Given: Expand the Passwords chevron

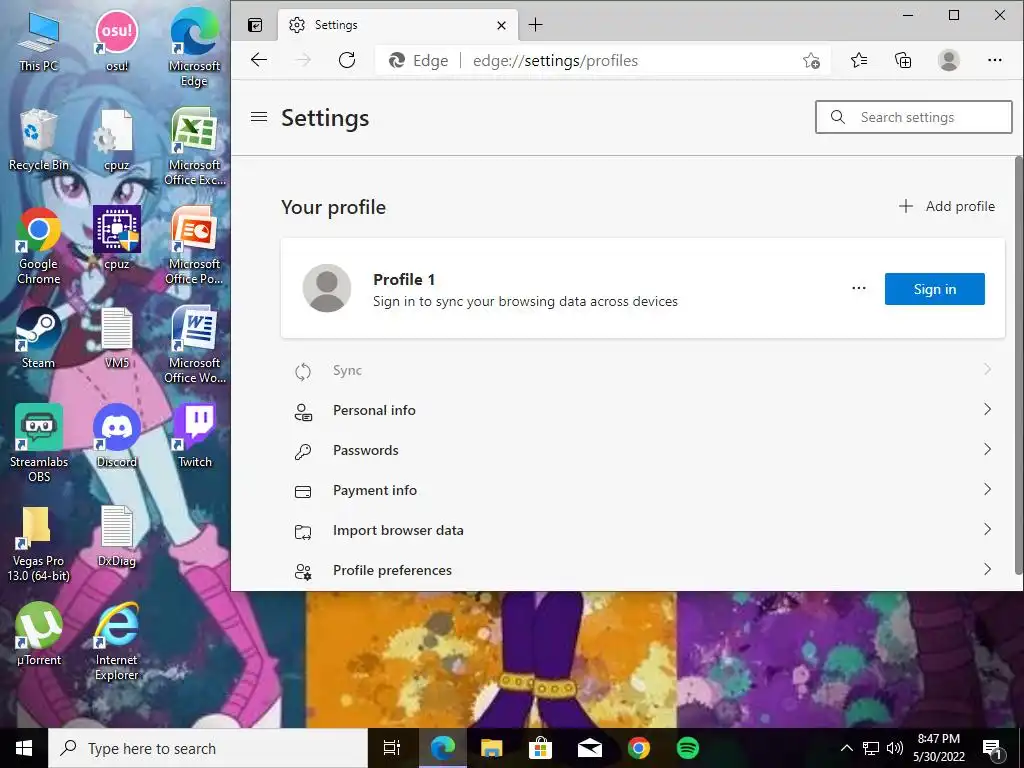Looking at the screenshot, I should coord(987,449).
